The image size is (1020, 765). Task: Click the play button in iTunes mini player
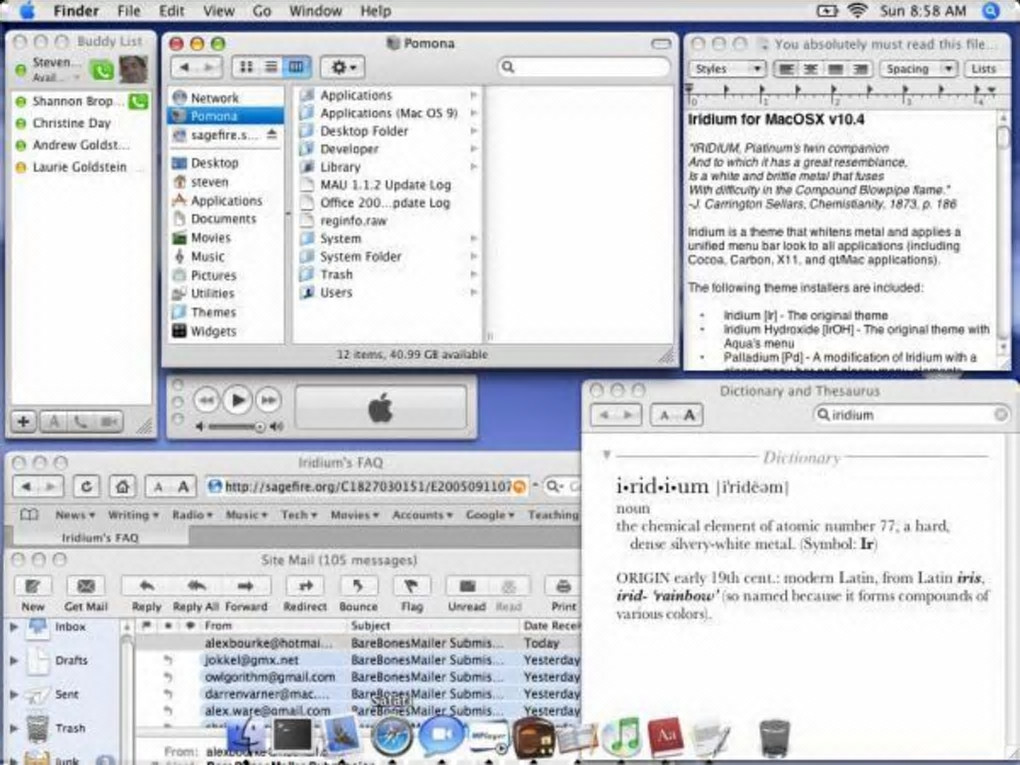click(x=237, y=400)
